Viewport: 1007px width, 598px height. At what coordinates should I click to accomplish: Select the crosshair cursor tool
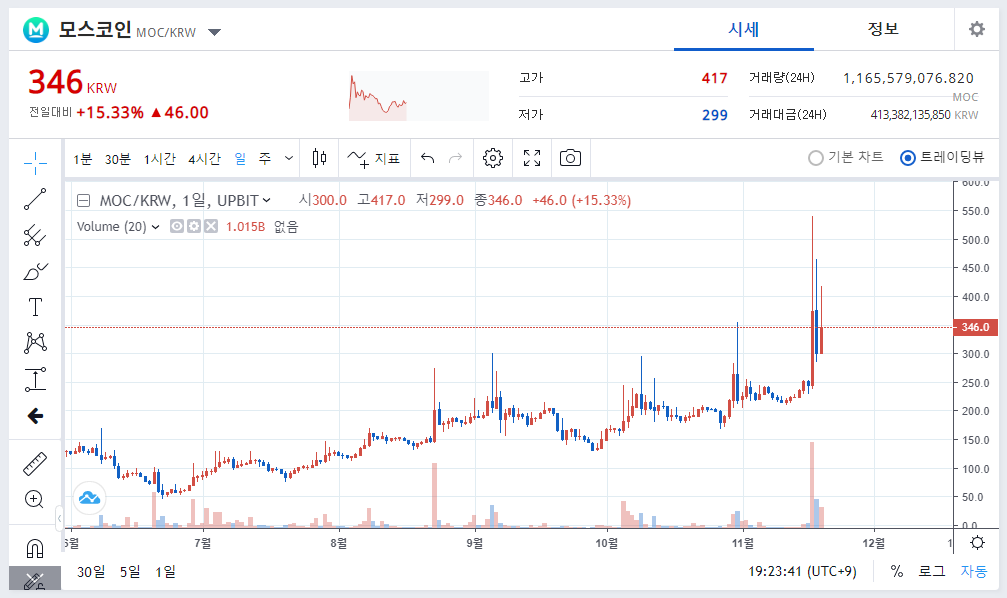tap(35, 163)
